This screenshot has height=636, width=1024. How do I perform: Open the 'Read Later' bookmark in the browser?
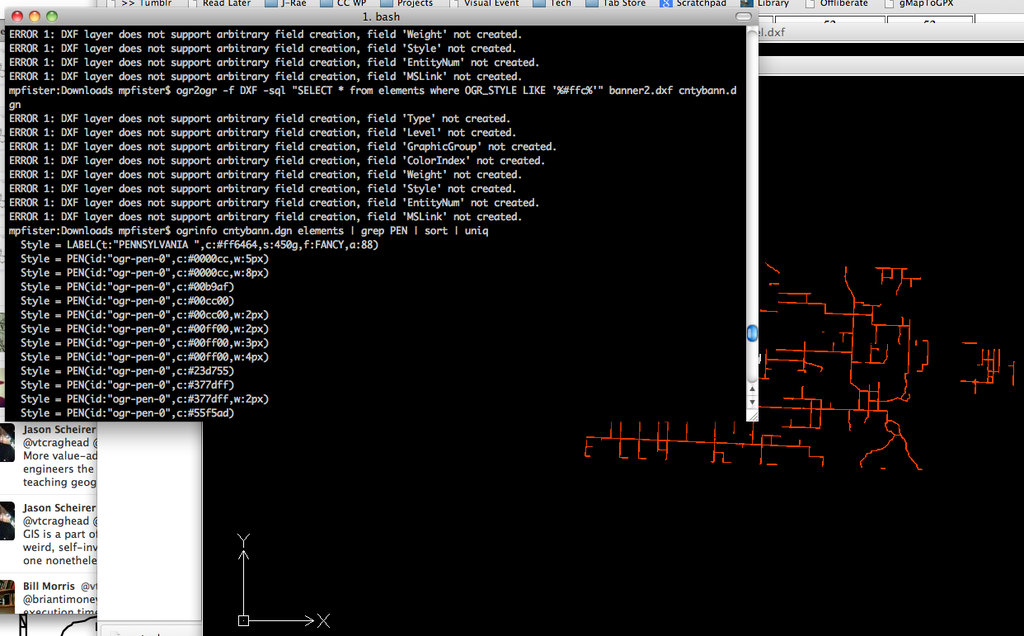tap(220, 3)
